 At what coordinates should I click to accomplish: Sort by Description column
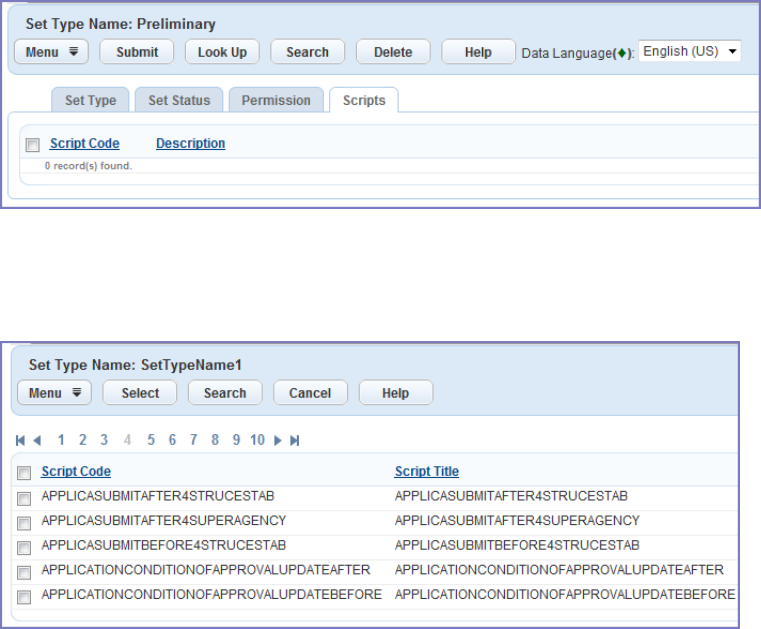(190, 143)
